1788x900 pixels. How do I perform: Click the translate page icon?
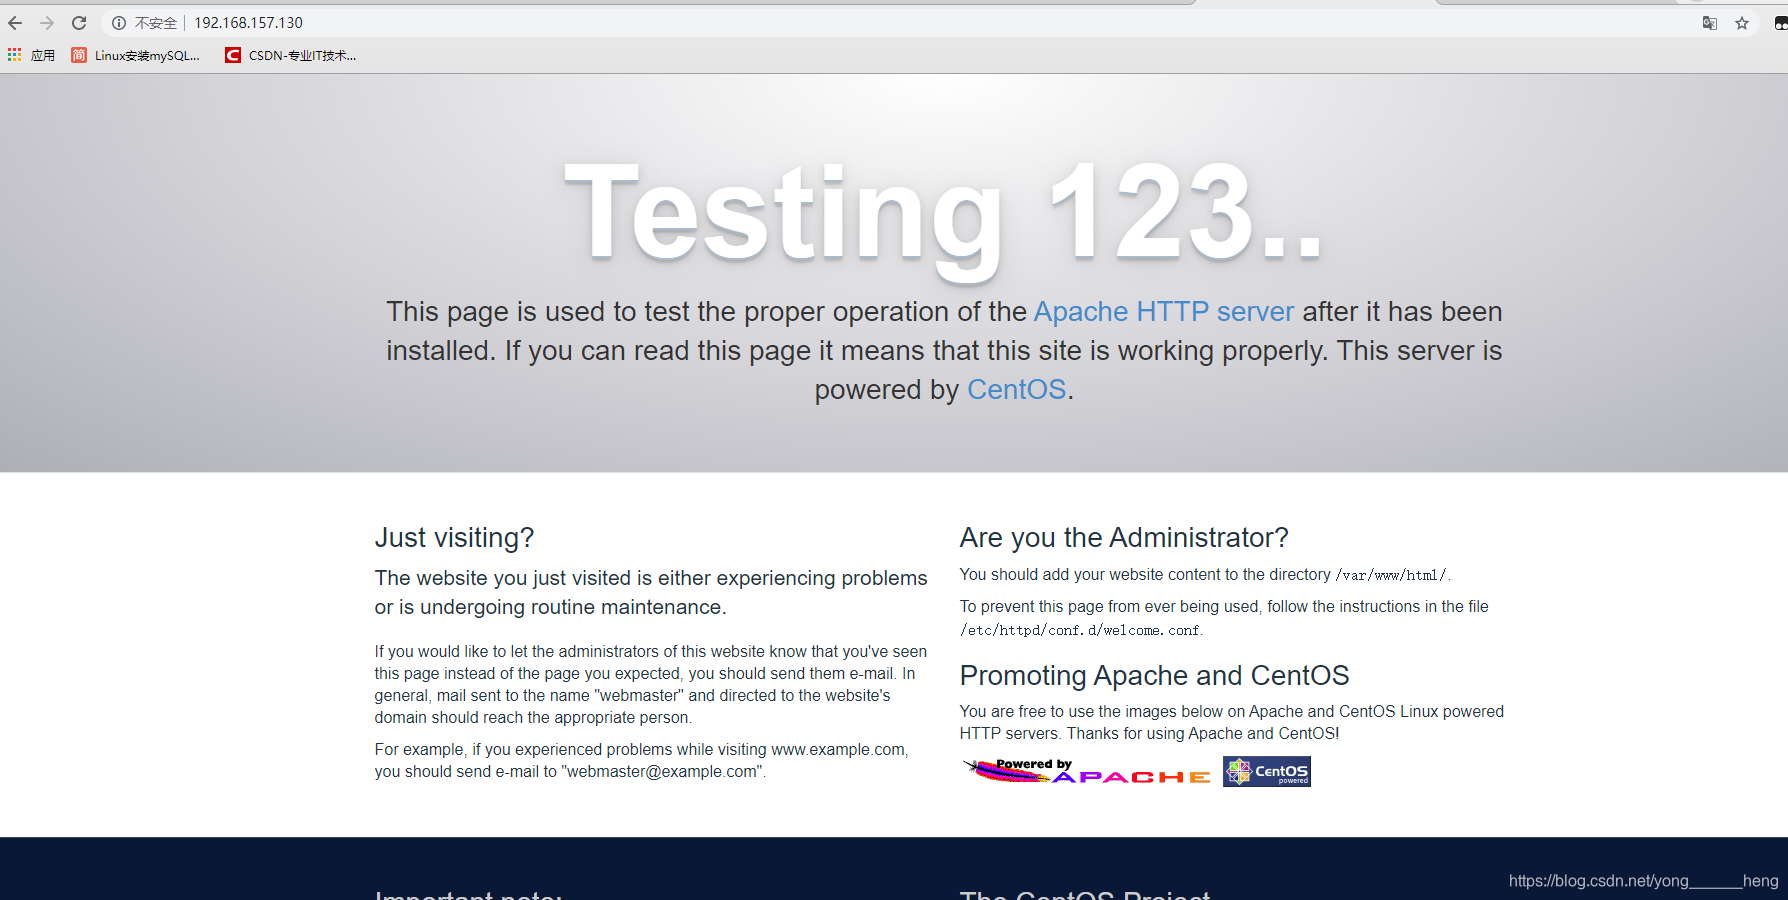(x=1710, y=23)
